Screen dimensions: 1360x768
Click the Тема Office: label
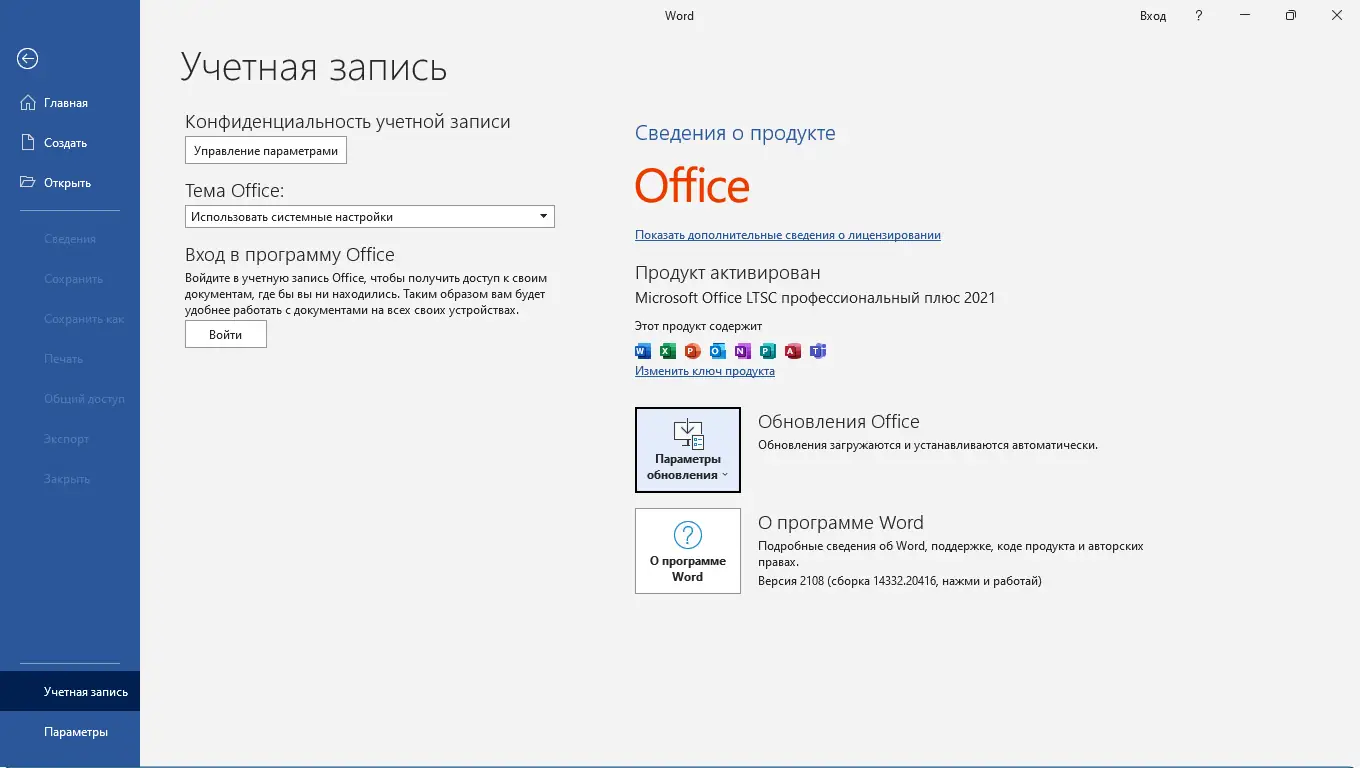(x=235, y=190)
